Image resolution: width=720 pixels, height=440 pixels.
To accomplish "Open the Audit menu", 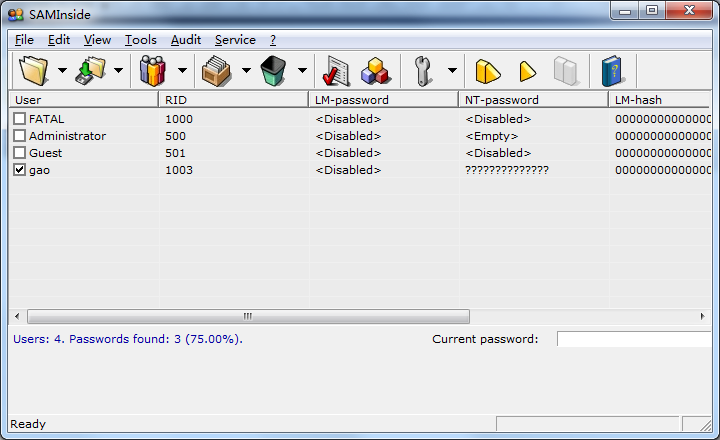I will (x=186, y=40).
